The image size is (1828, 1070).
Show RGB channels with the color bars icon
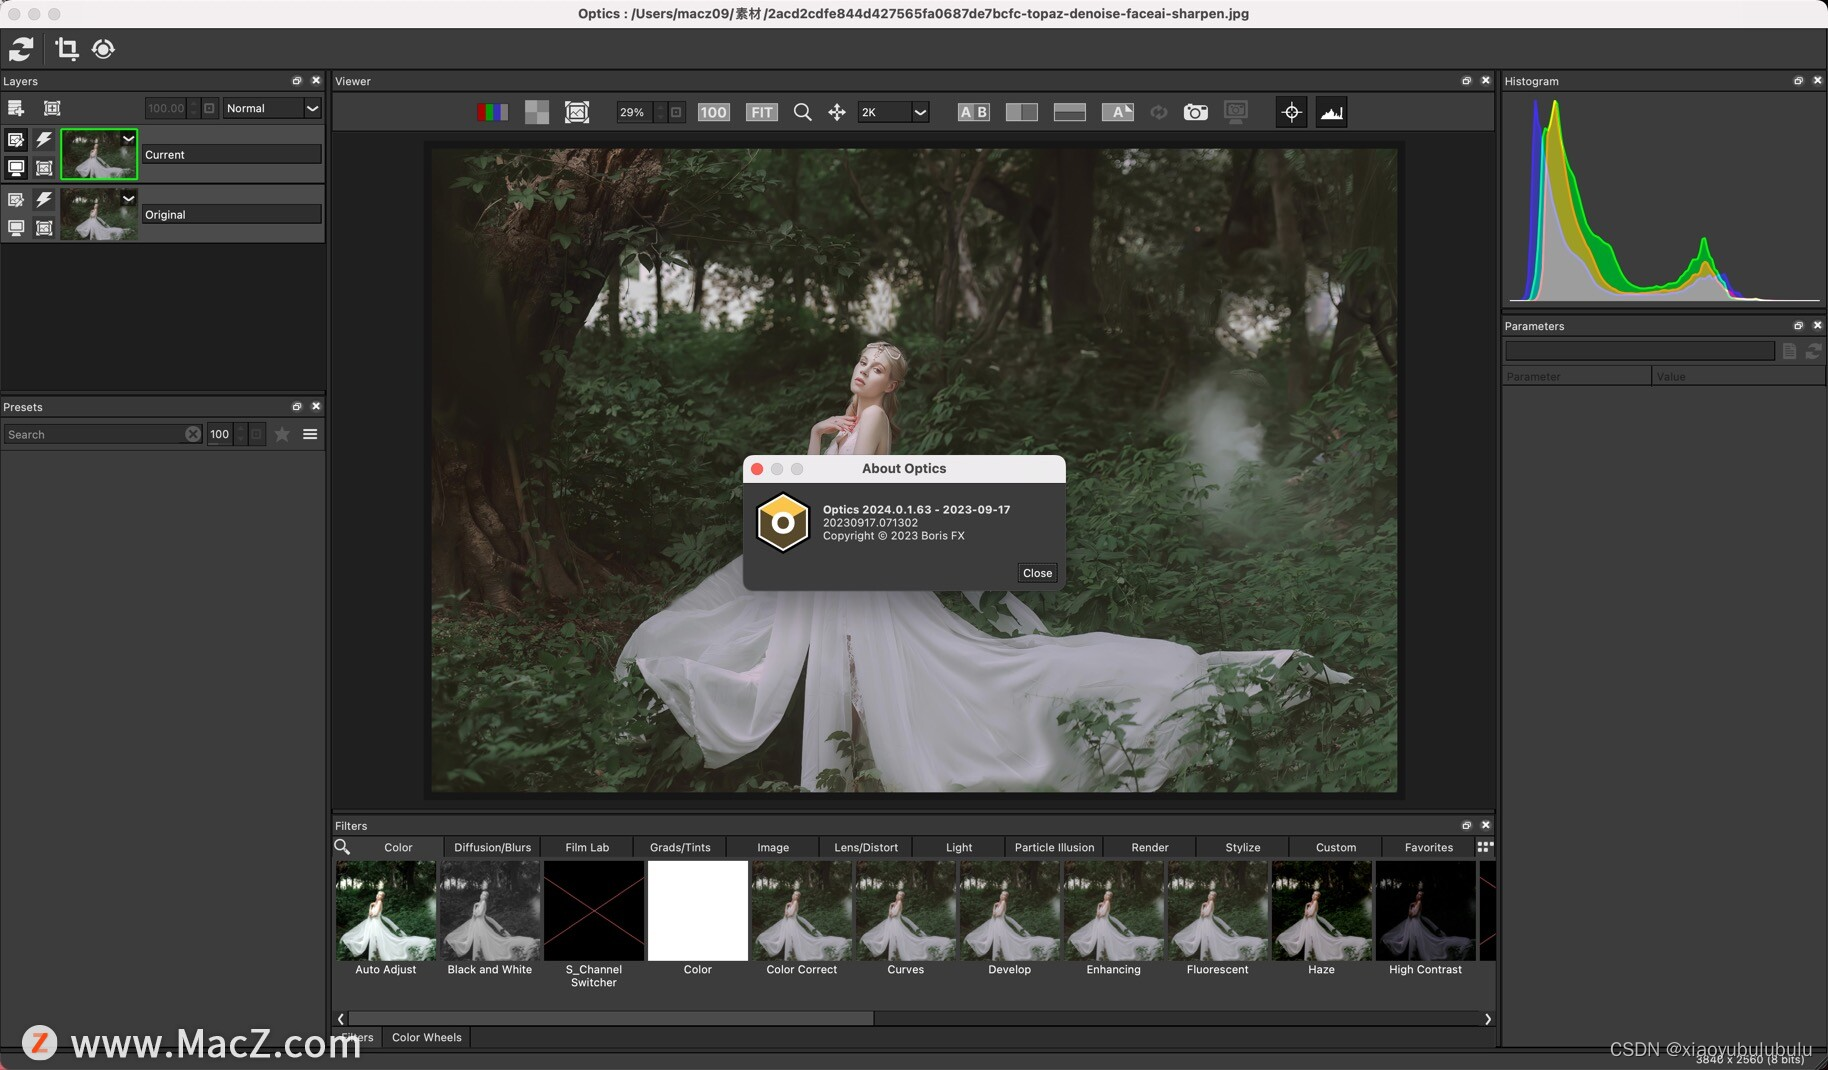pos(492,112)
